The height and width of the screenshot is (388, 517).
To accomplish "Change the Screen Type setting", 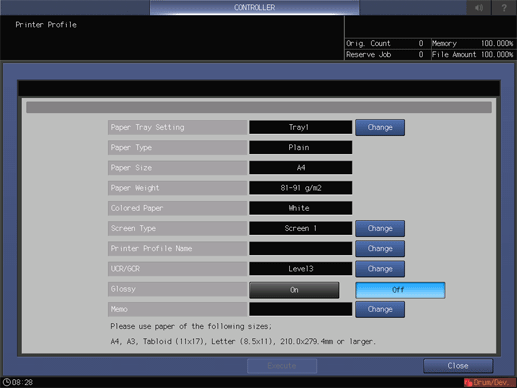I will (x=380, y=228).
